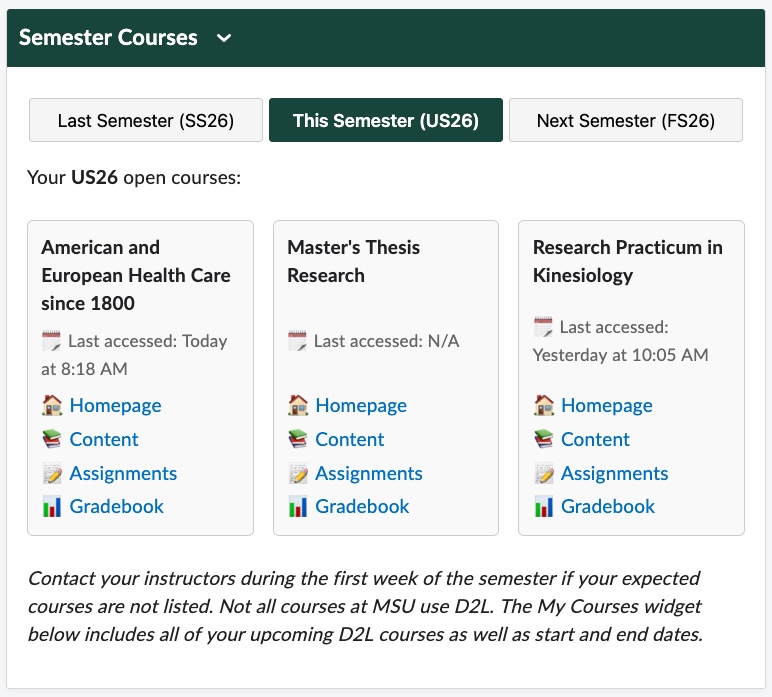
Task: Click the Master's Thesis Research course title
Action: (x=354, y=261)
